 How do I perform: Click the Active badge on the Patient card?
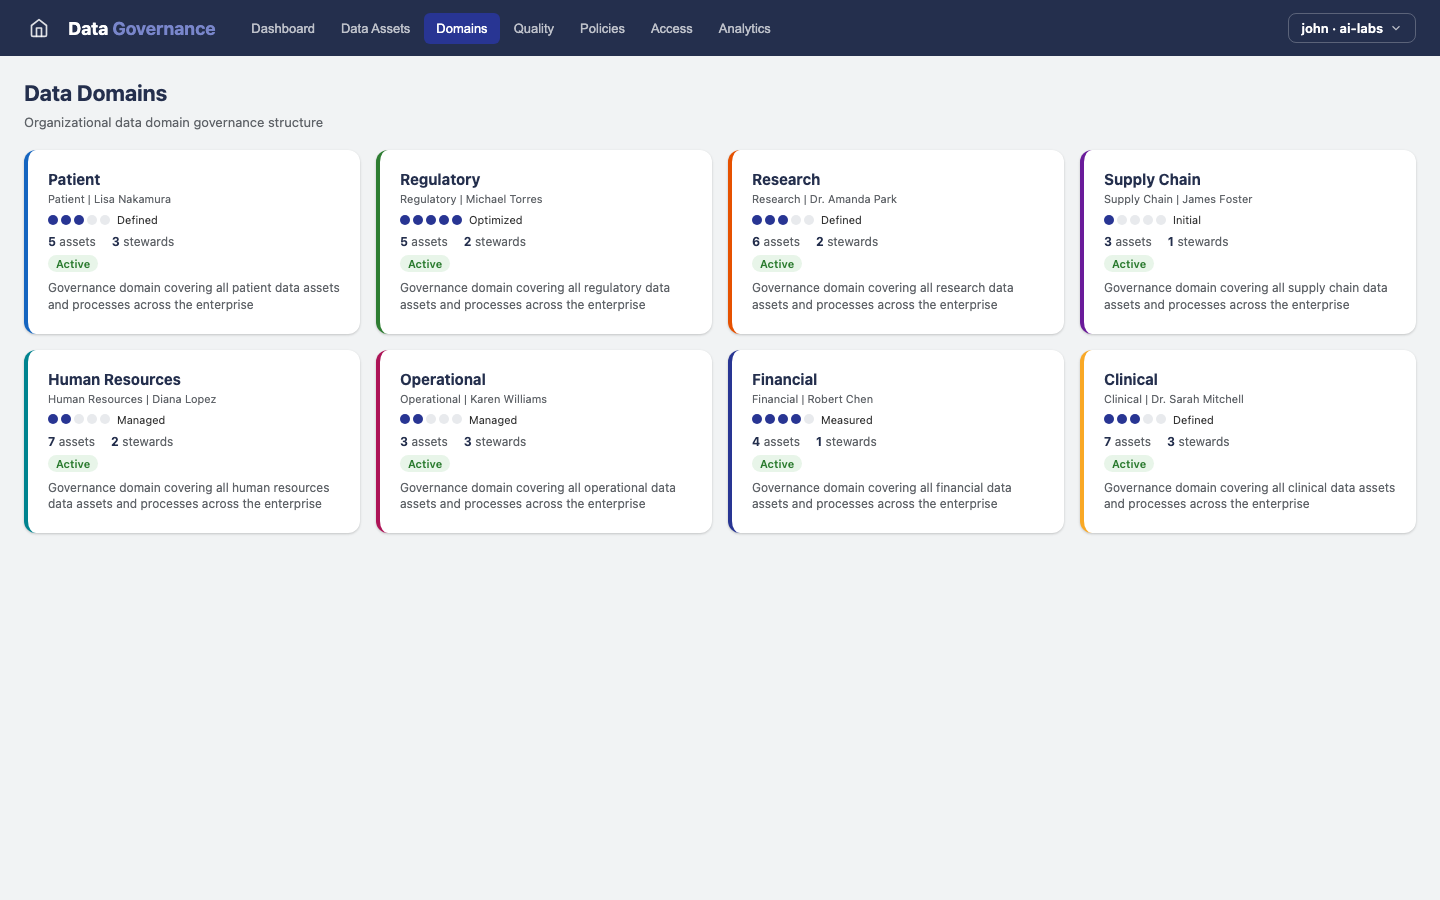click(x=72, y=263)
